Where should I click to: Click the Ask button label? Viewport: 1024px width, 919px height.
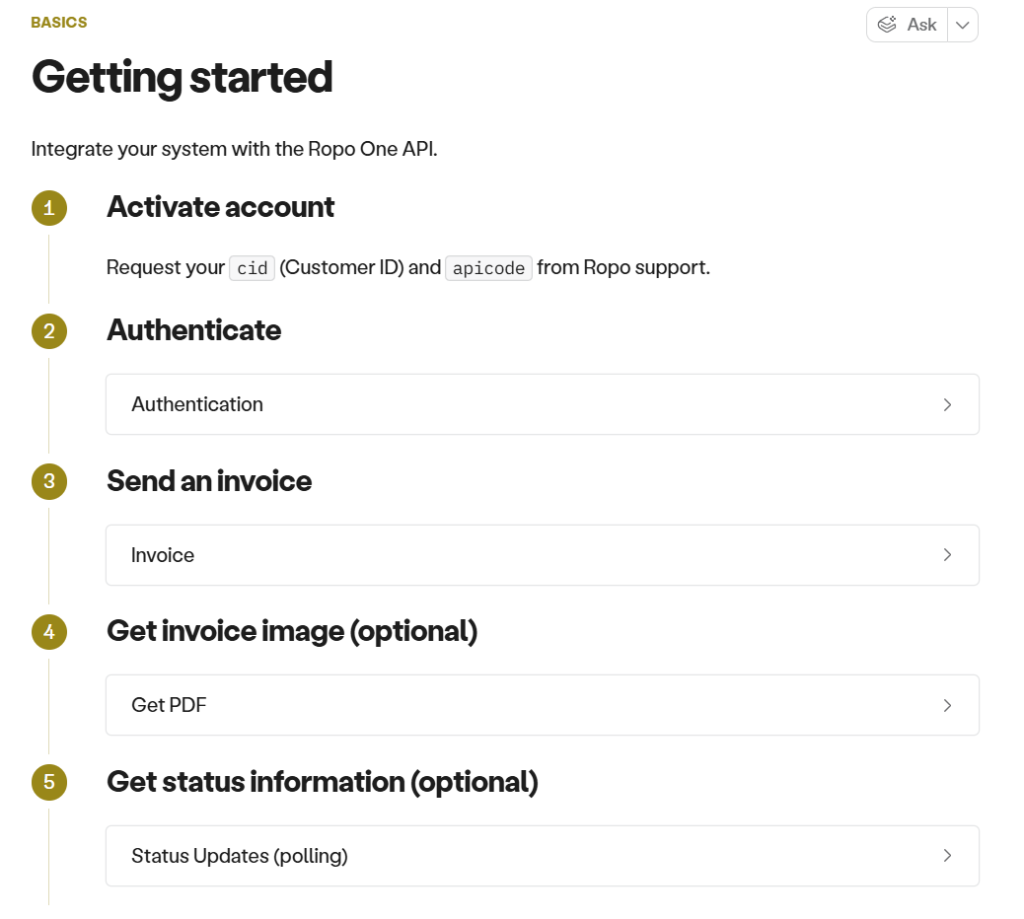click(x=921, y=25)
